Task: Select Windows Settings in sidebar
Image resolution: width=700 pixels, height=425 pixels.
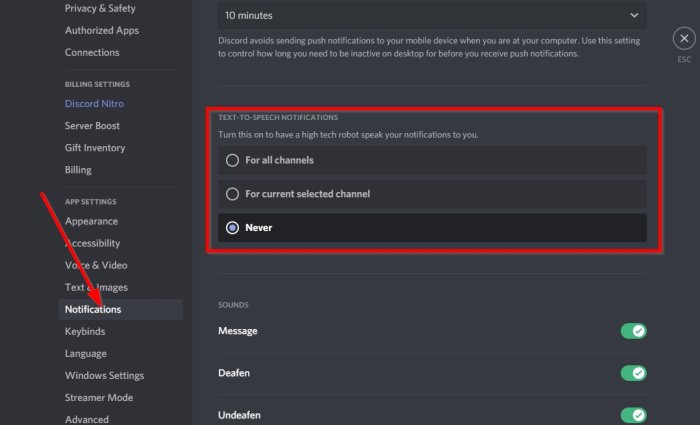Action: point(104,375)
